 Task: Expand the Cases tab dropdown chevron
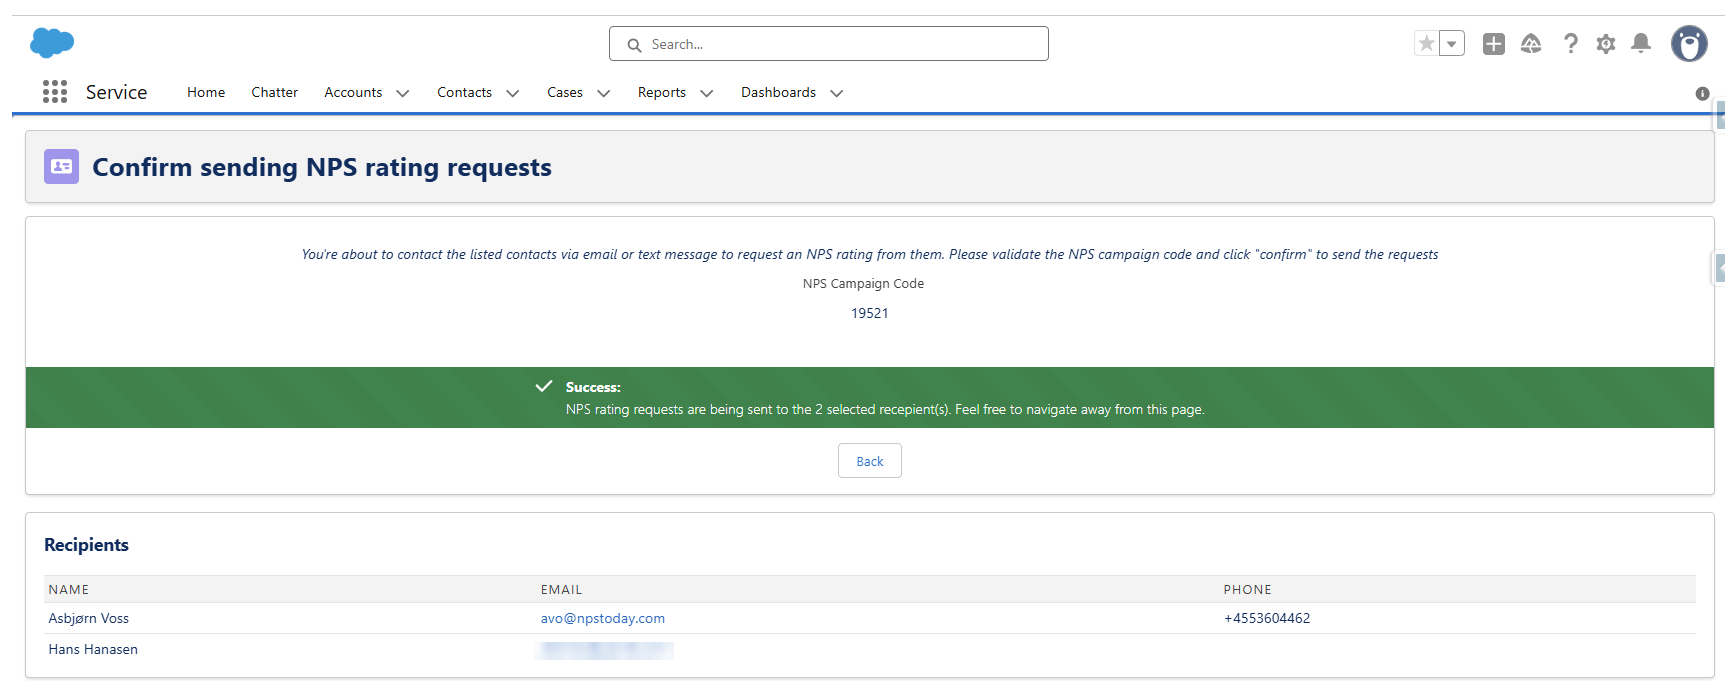coord(604,93)
